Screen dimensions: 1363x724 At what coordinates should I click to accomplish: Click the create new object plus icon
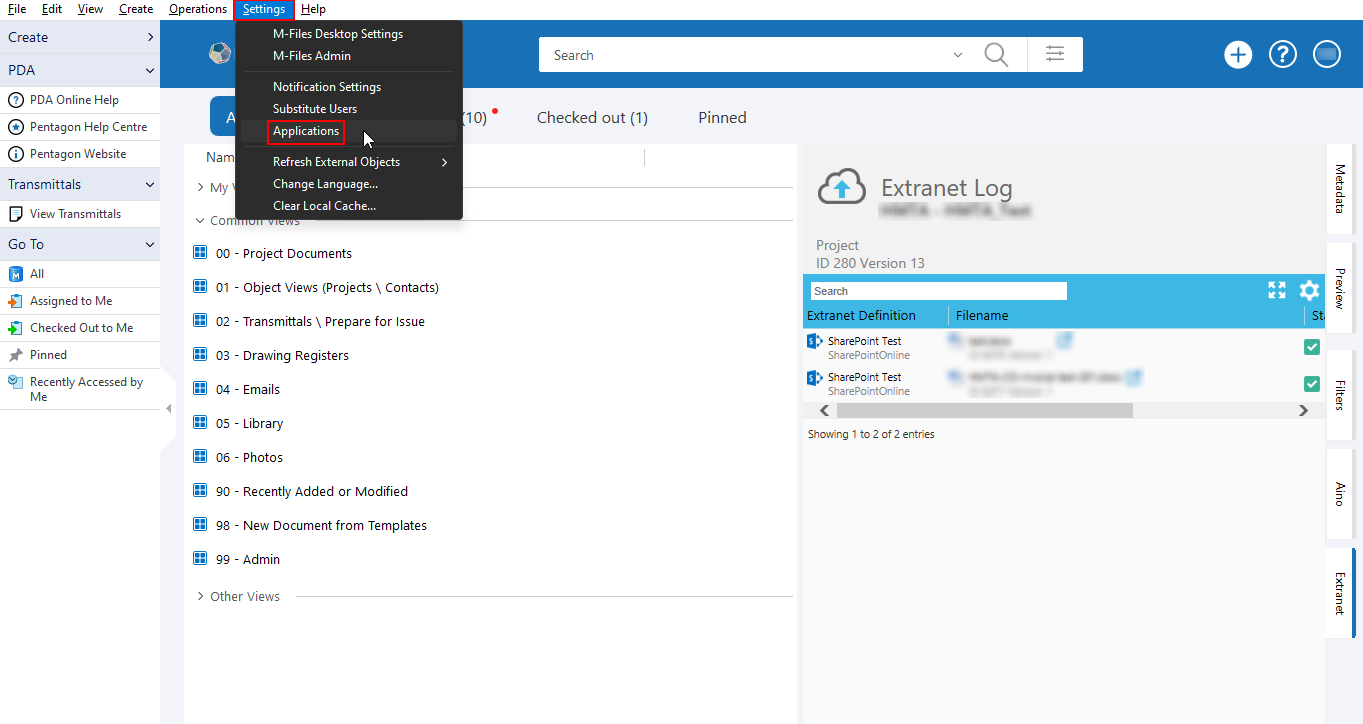(x=1238, y=55)
